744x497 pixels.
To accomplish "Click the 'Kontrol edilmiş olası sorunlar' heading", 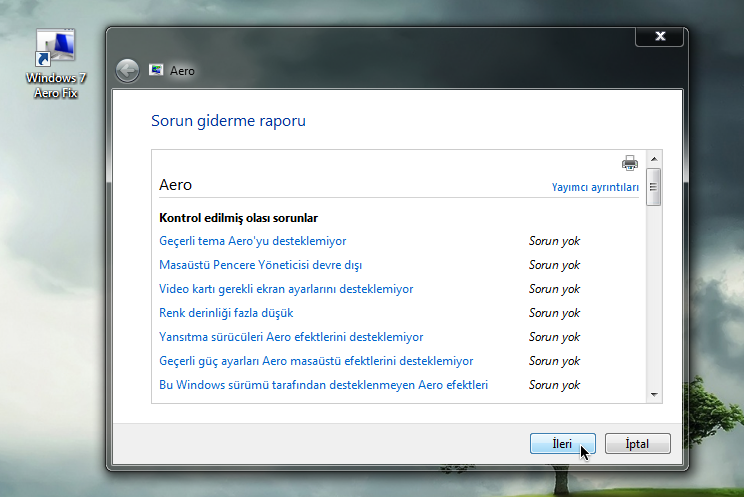I will (238, 218).
